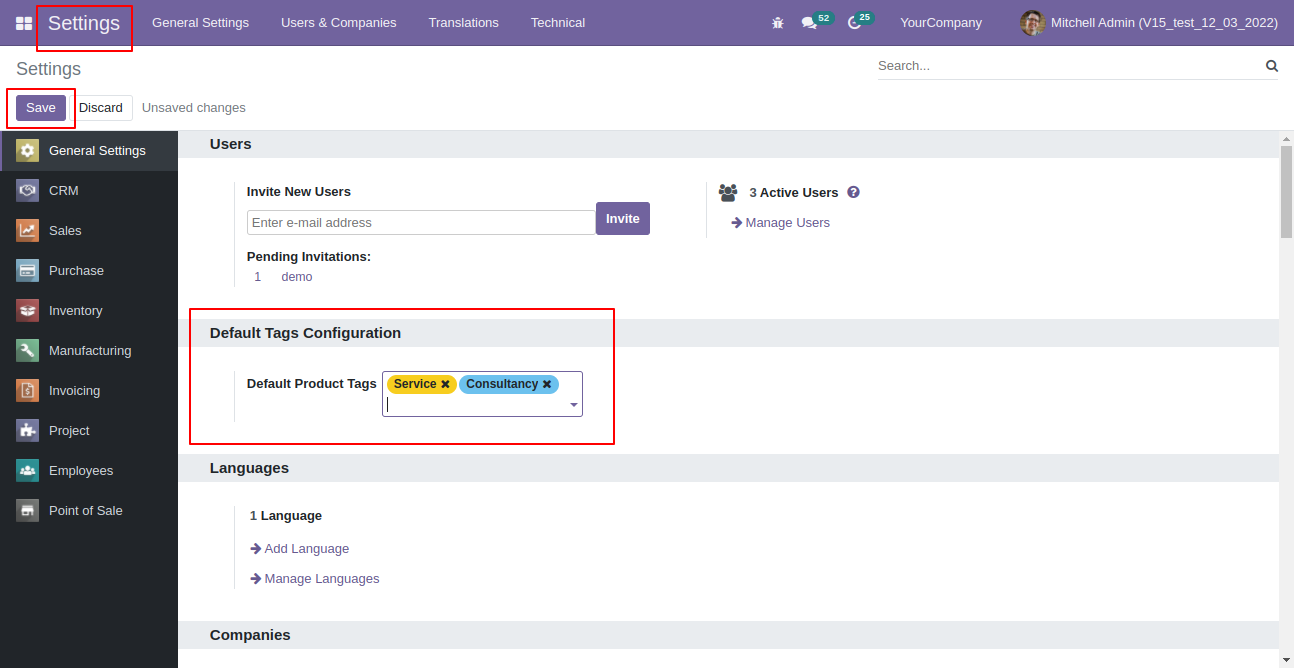The height and width of the screenshot is (668, 1294).
Task: Select the Manufacturing wrench icon
Action: 28,350
